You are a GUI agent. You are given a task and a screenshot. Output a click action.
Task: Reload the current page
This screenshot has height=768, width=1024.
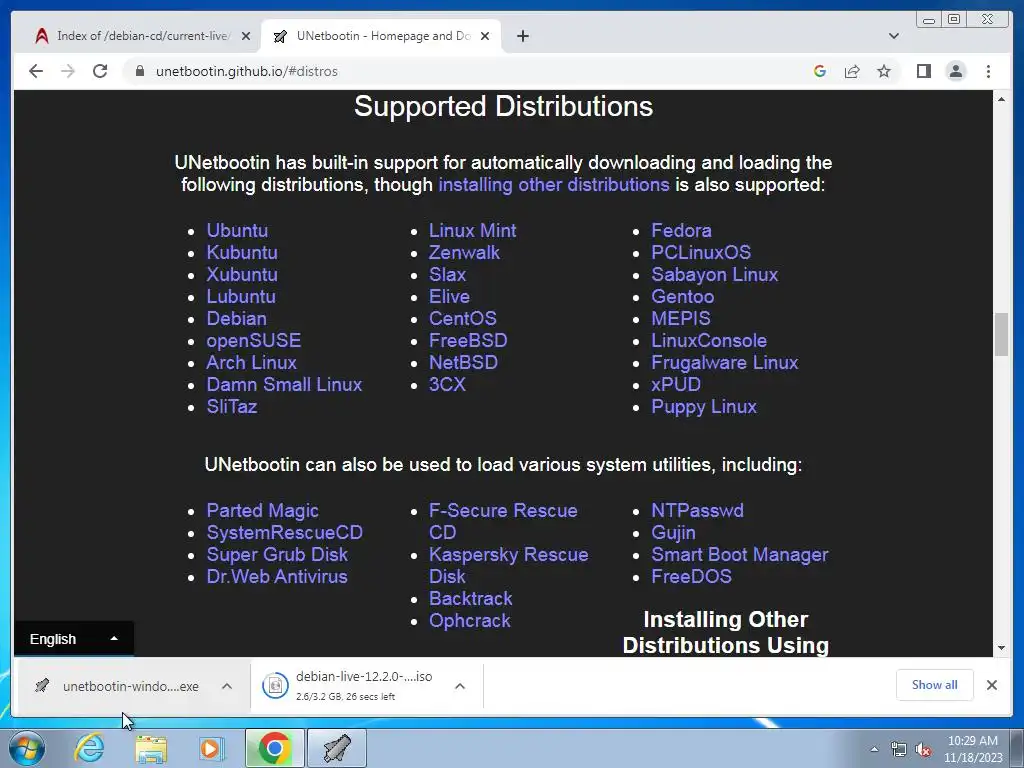pos(100,71)
